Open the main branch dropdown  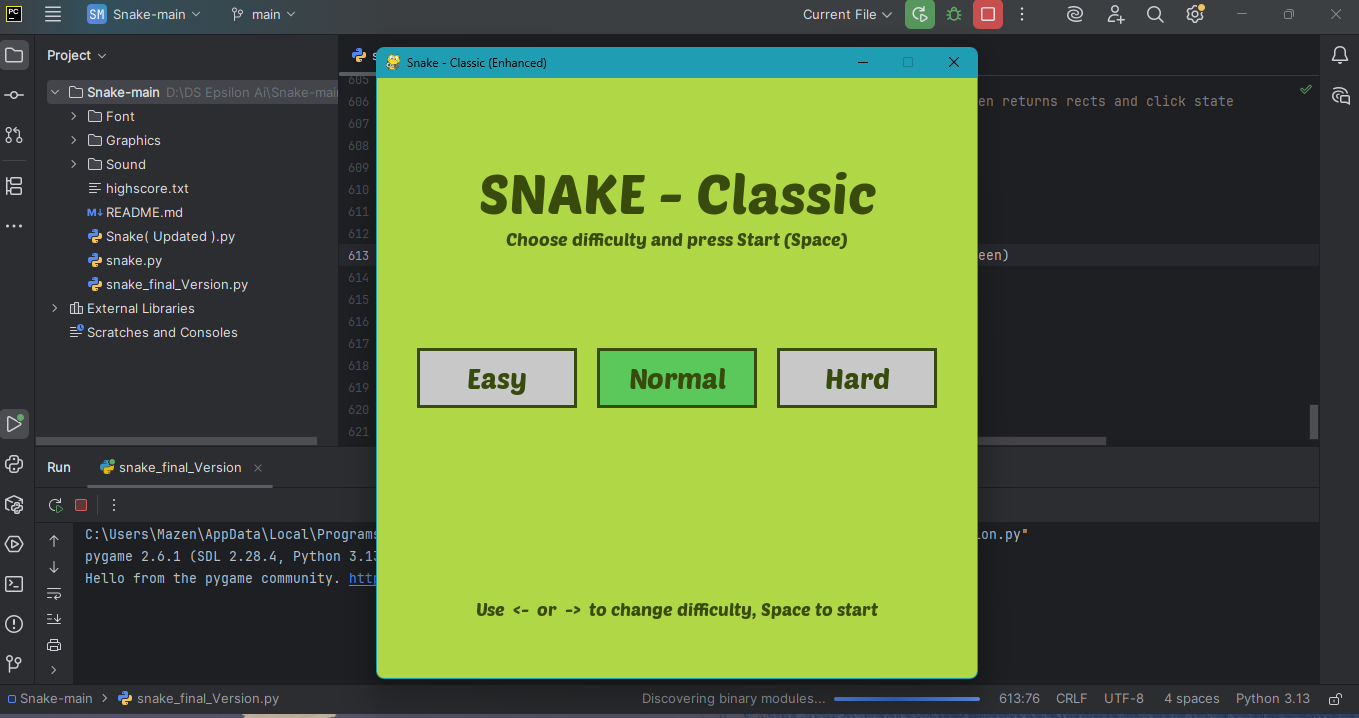pos(264,14)
